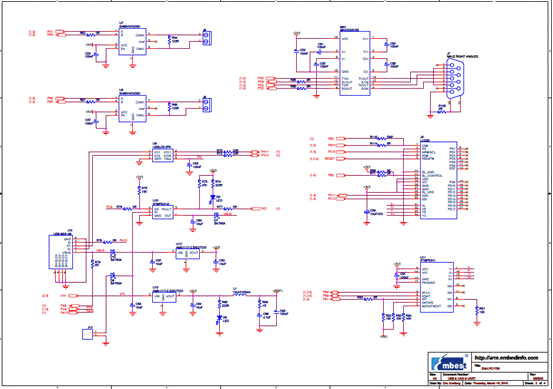The height and width of the screenshot is (389, 553).
Task: Select the upper AMS1117 regulator block
Action: tap(188, 253)
